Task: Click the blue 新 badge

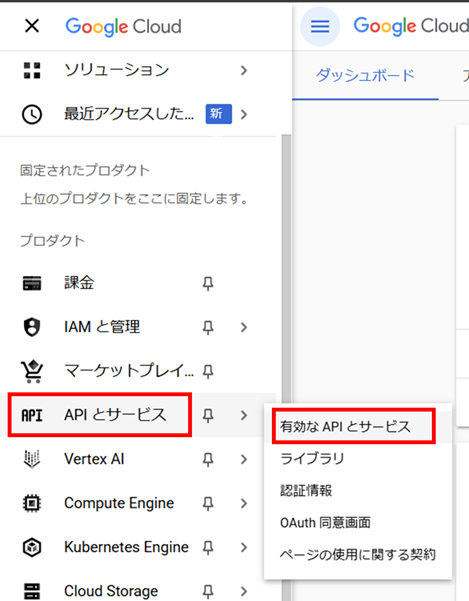Action: coord(219,114)
